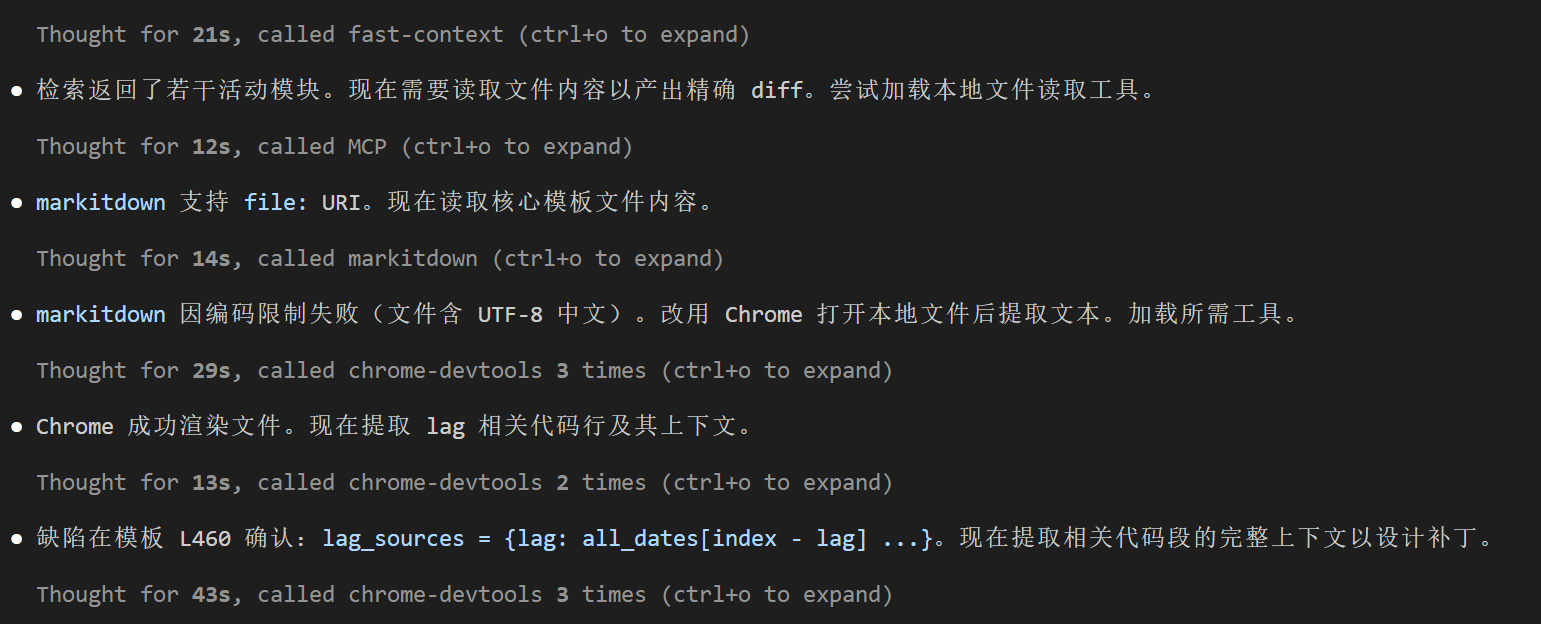Click the bold UTF-8 text
1541x624 pixels.
tap(510, 314)
